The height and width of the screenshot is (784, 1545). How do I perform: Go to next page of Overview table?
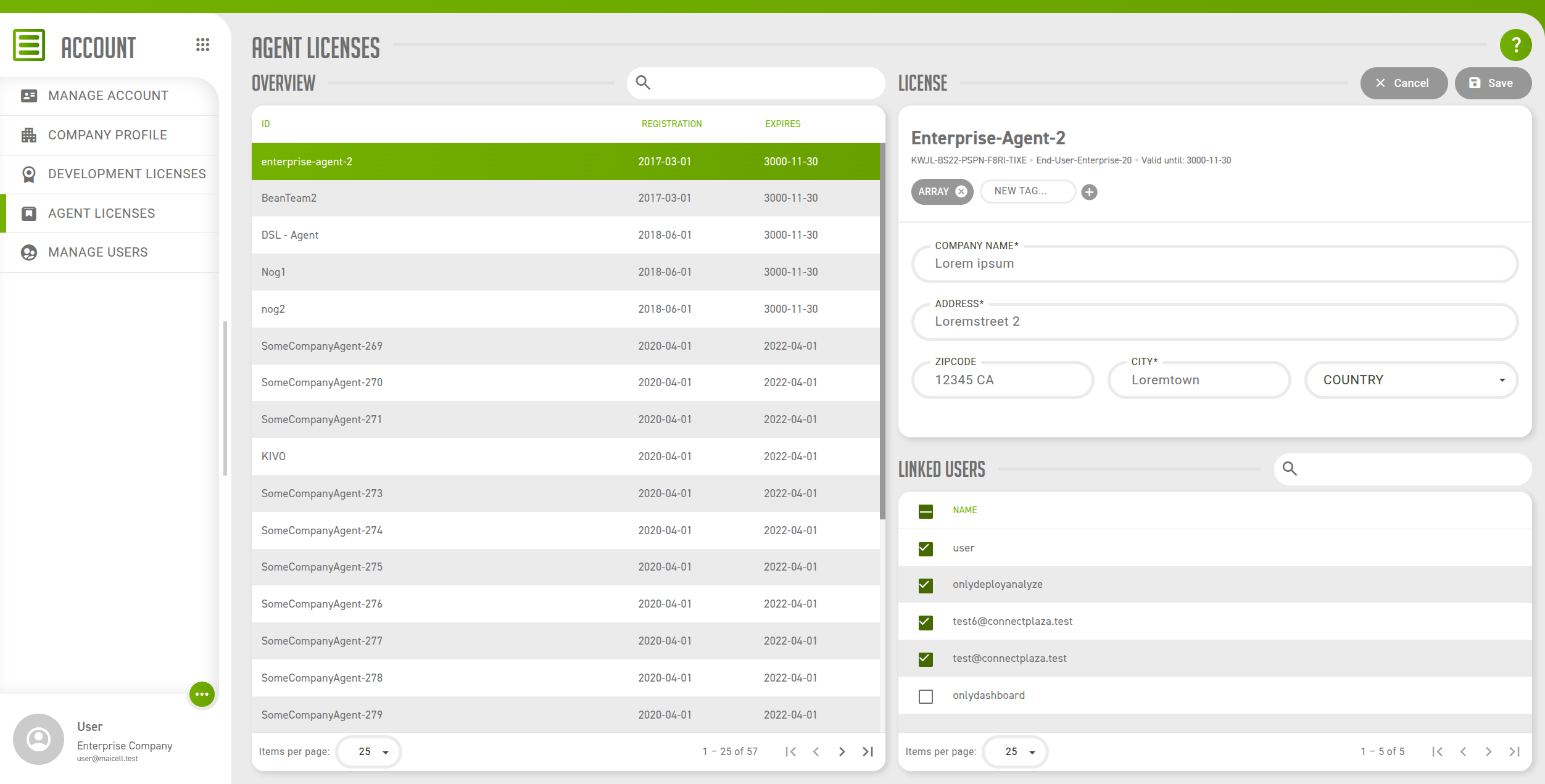[842, 752]
